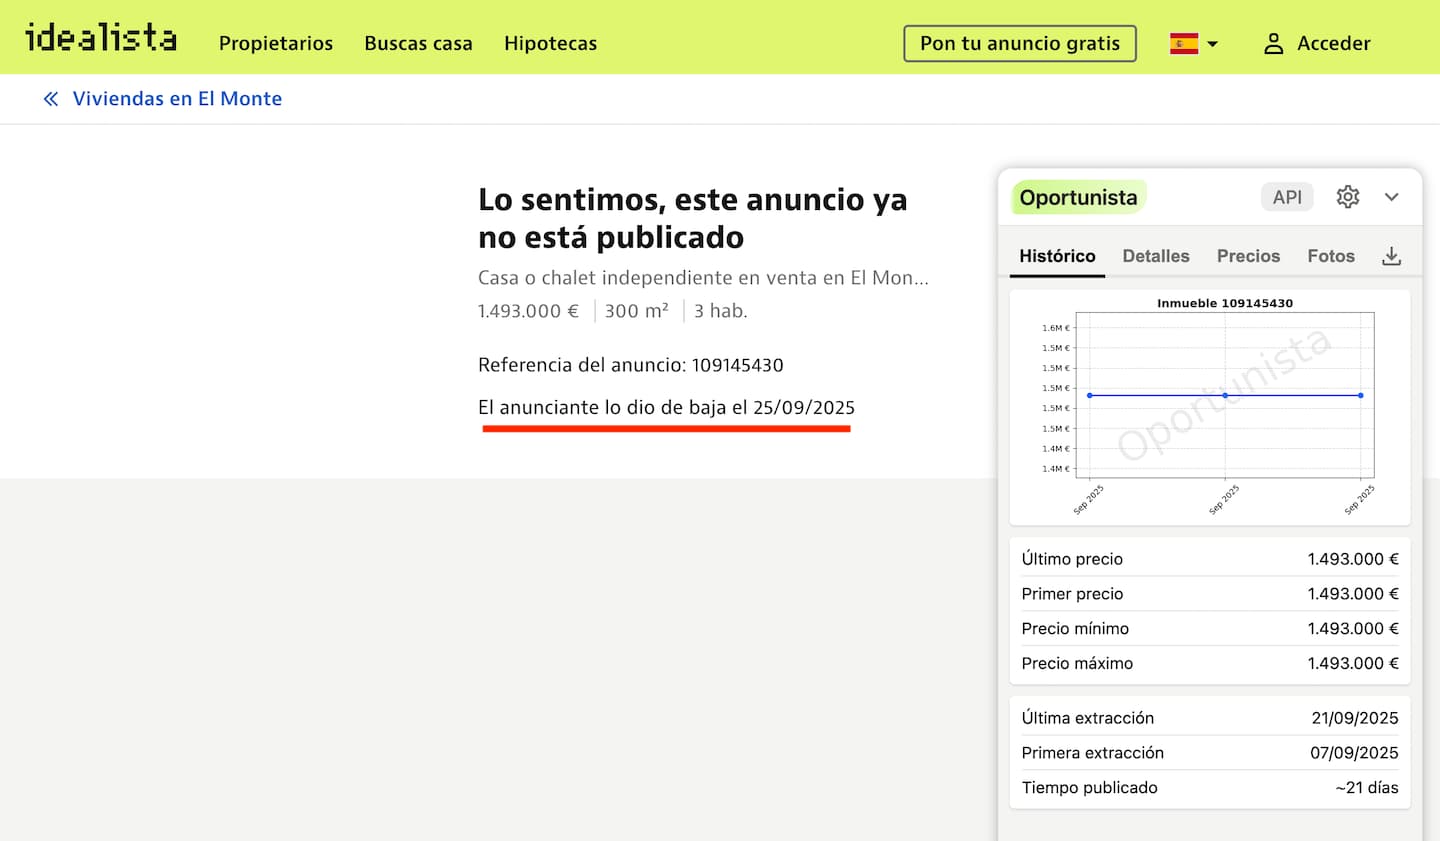Open the Viviendas en El Monte link
Viewport: 1440px width, 841px height.
point(177,98)
